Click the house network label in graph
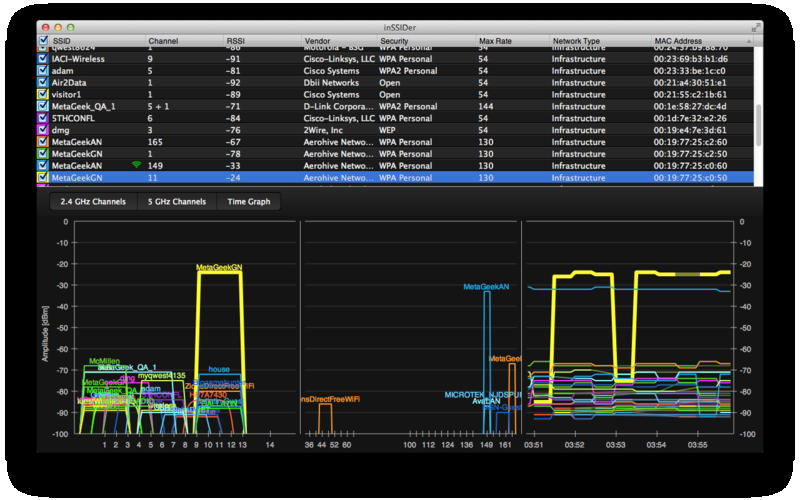Screen dimensions: 800x500 [219, 369]
